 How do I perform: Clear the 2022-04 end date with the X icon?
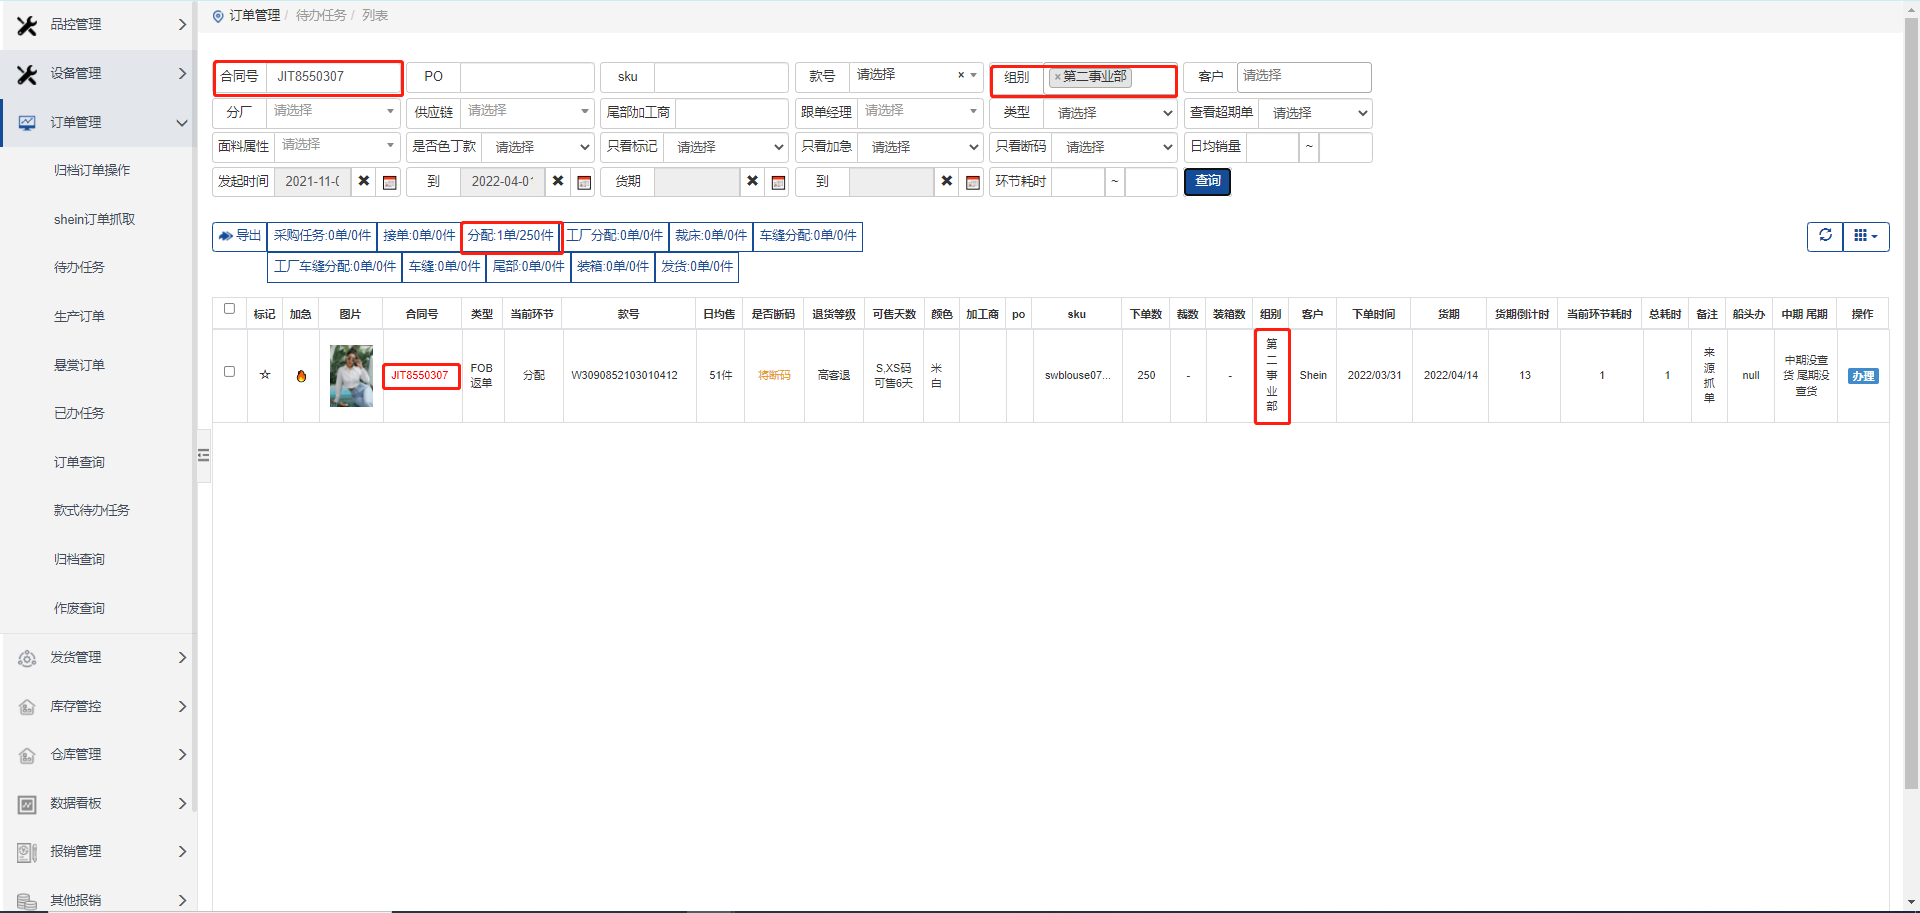(558, 181)
